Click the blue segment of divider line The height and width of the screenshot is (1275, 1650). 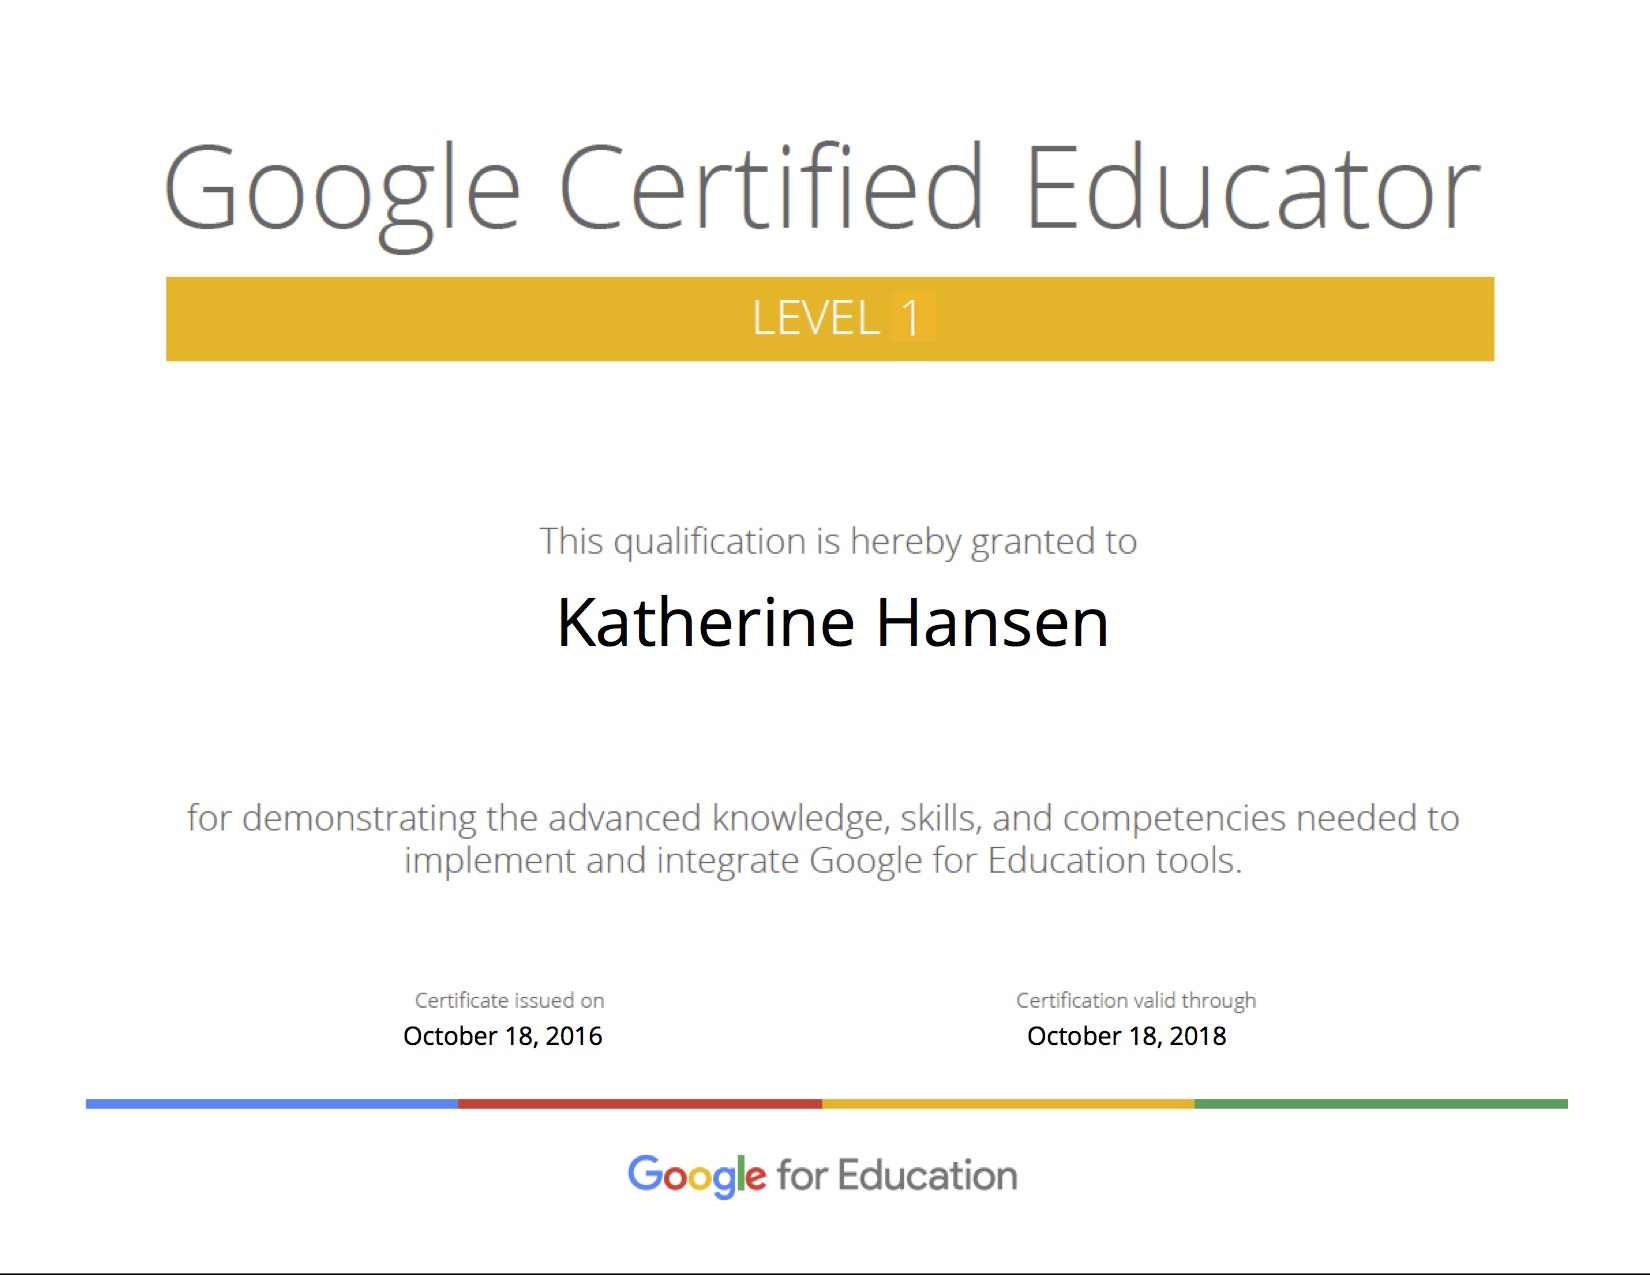[x=272, y=1104]
